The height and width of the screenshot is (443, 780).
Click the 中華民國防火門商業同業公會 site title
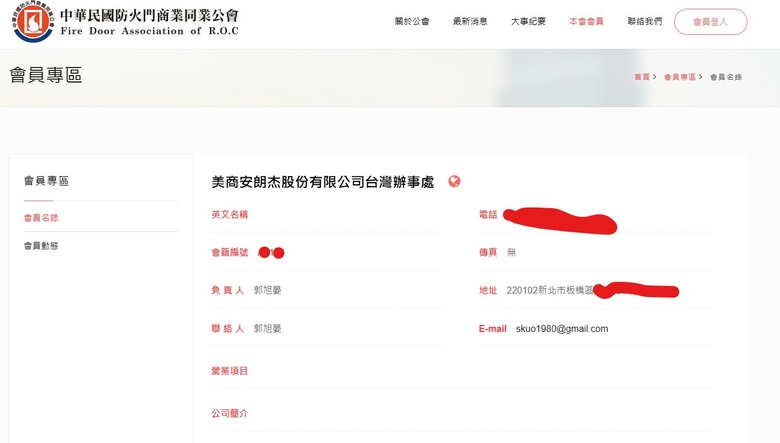(x=149, y=16)
